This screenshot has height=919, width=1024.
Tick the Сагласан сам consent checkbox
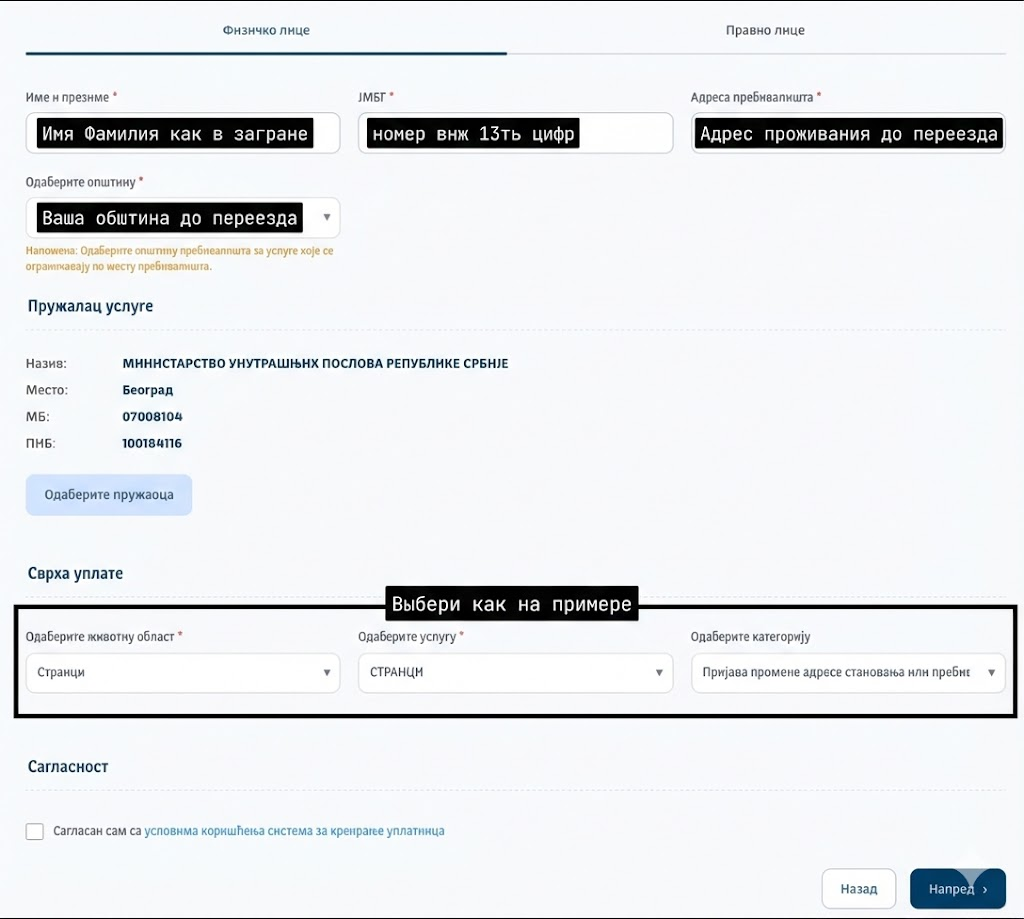click(35, 831)
